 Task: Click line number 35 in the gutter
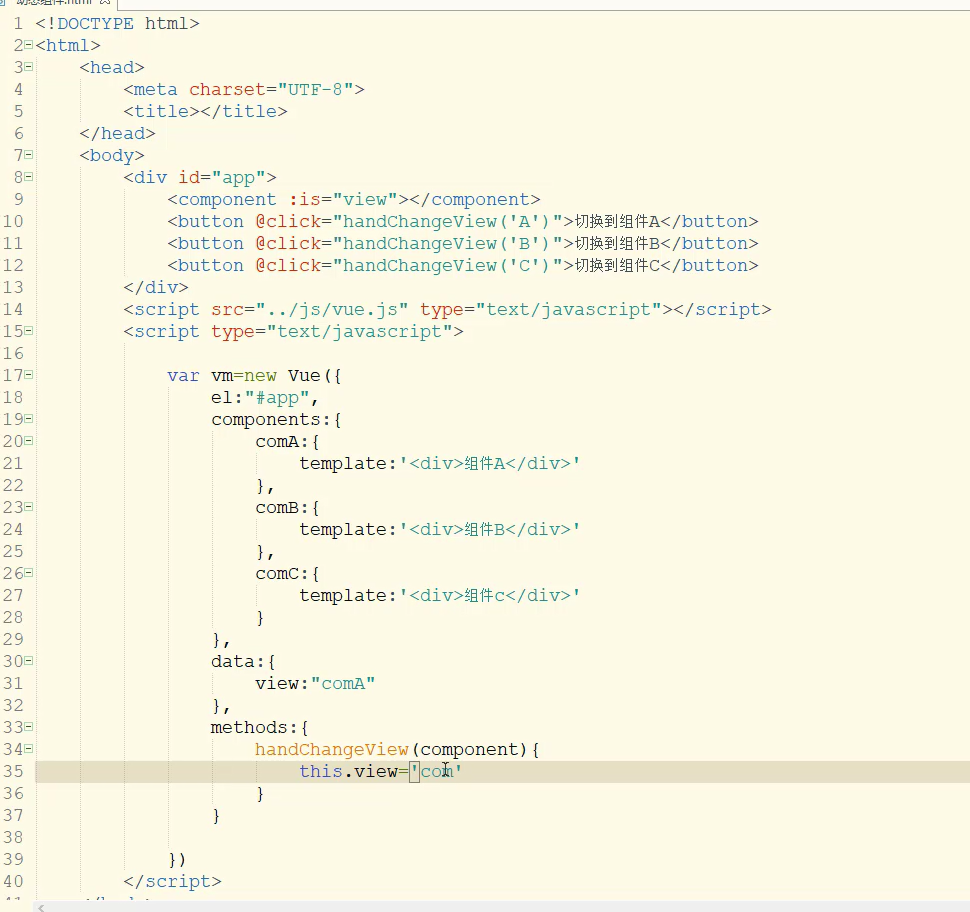(x=13, y=772)
